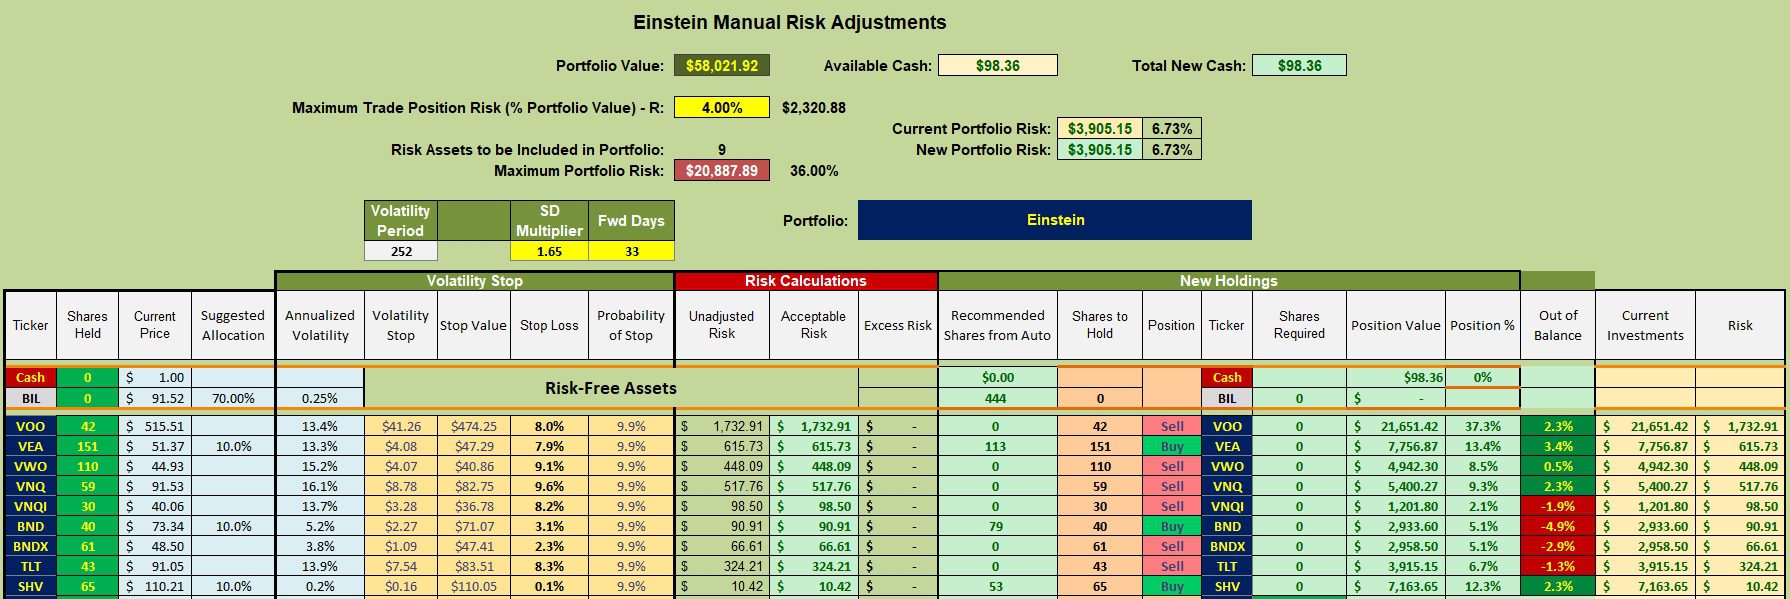Select BIL suggested allocation 70.00%
1790x599 pixels.
[x=233, y=398]
